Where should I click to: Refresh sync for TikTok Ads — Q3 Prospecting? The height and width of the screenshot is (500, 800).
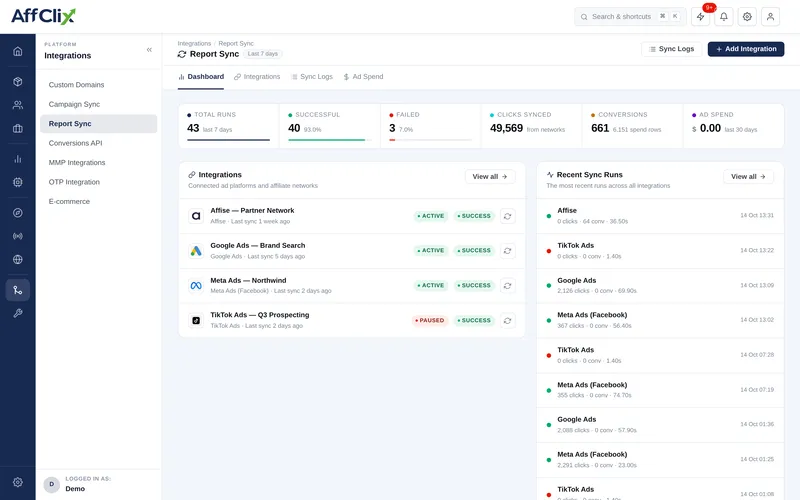point(507,320)
